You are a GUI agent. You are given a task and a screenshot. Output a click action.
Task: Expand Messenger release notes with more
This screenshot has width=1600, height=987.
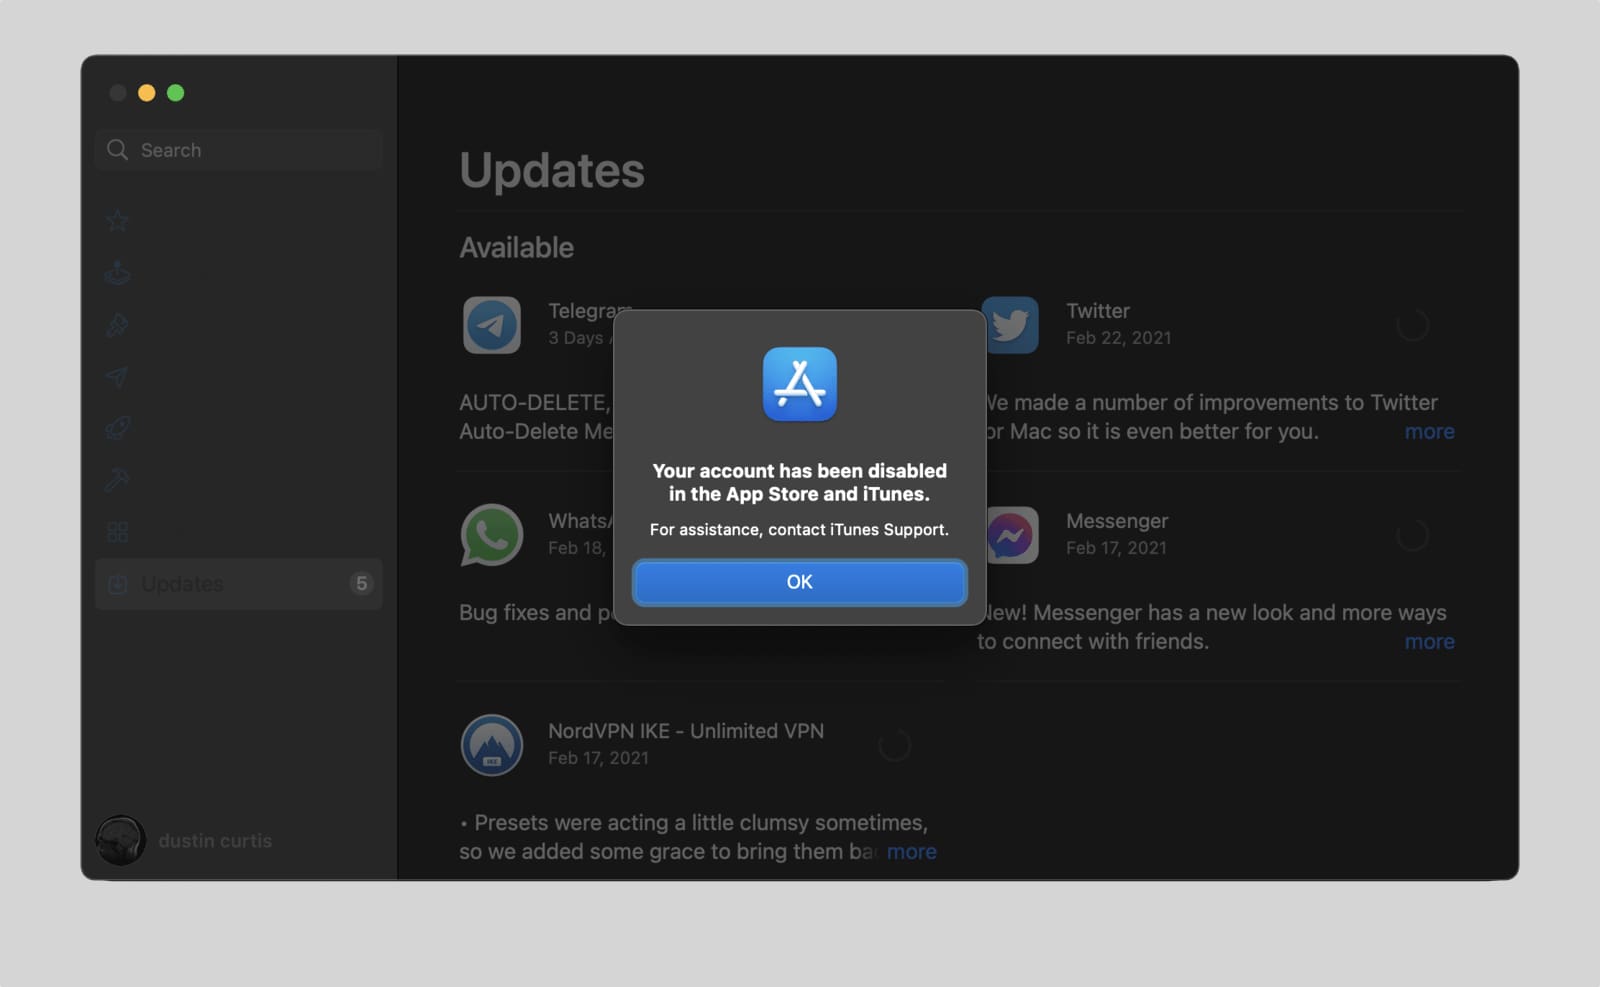1429,642
